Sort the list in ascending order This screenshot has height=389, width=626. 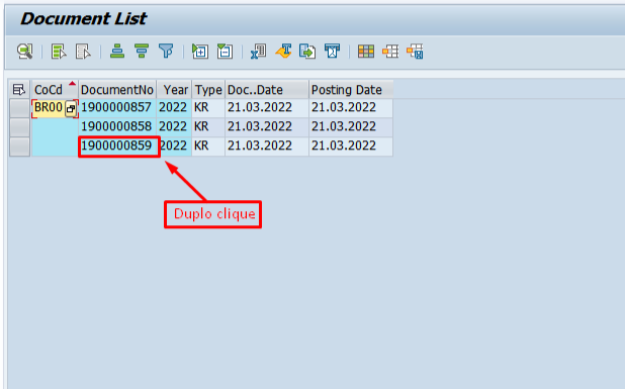[117, 52]
